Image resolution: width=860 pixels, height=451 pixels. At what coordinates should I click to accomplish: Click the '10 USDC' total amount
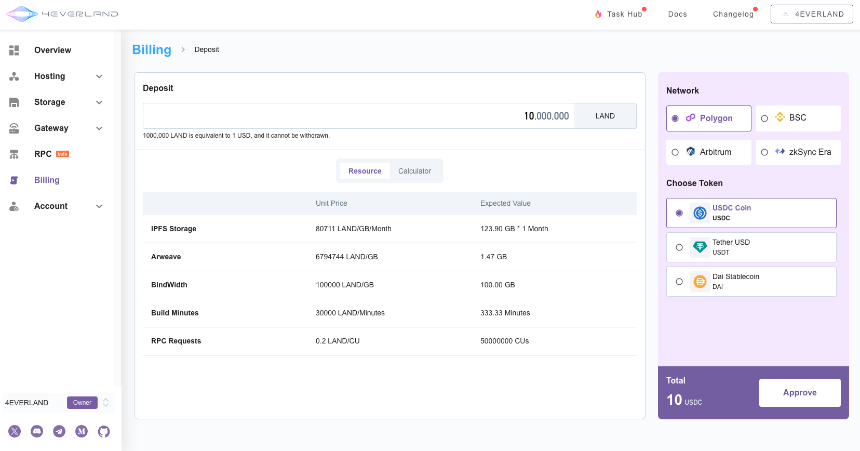coord(684,400)
